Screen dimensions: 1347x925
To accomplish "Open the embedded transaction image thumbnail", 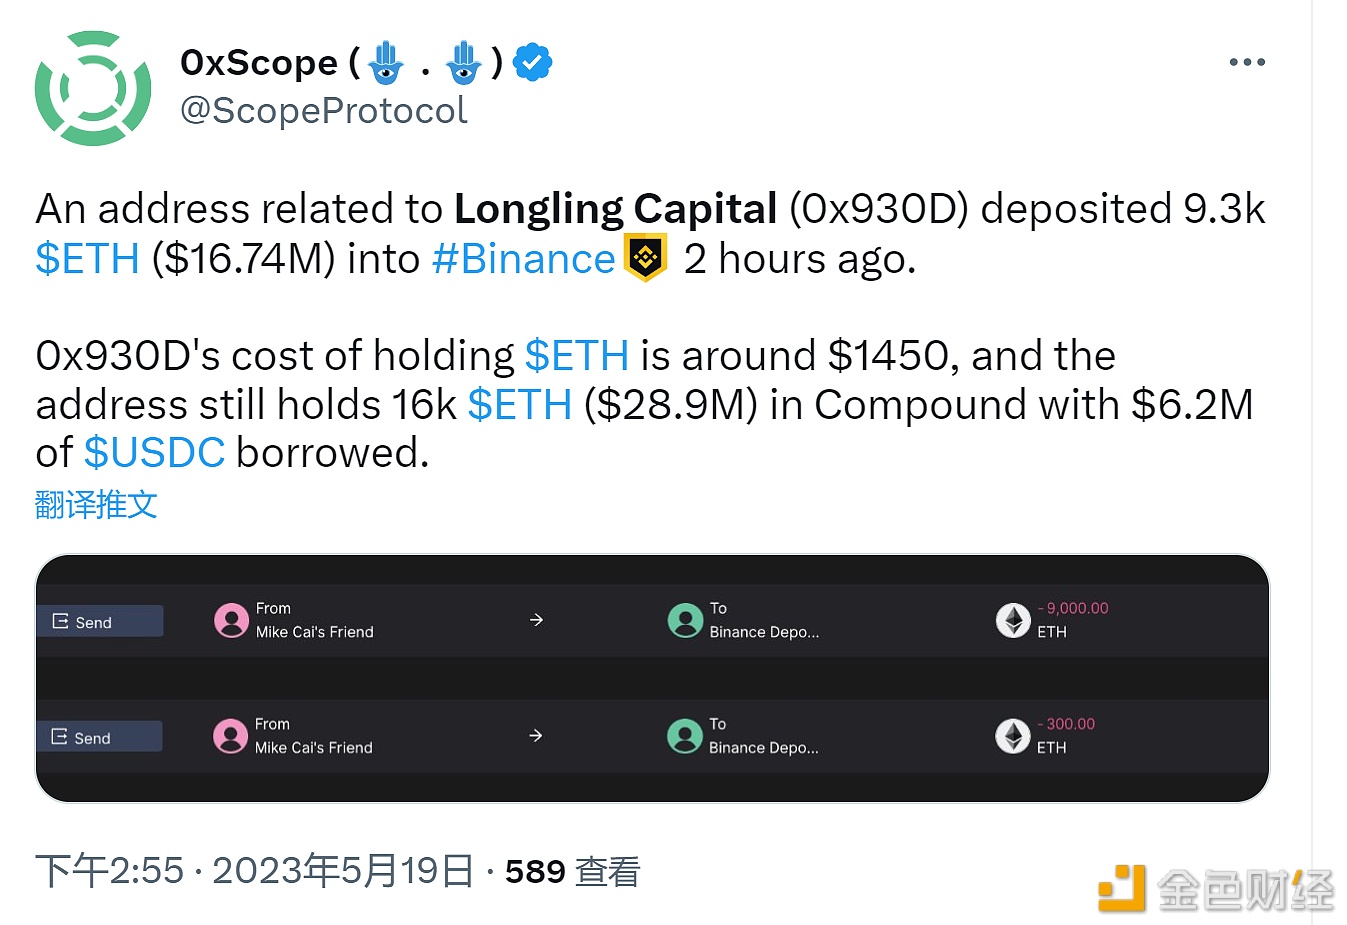I will (652, 678).
